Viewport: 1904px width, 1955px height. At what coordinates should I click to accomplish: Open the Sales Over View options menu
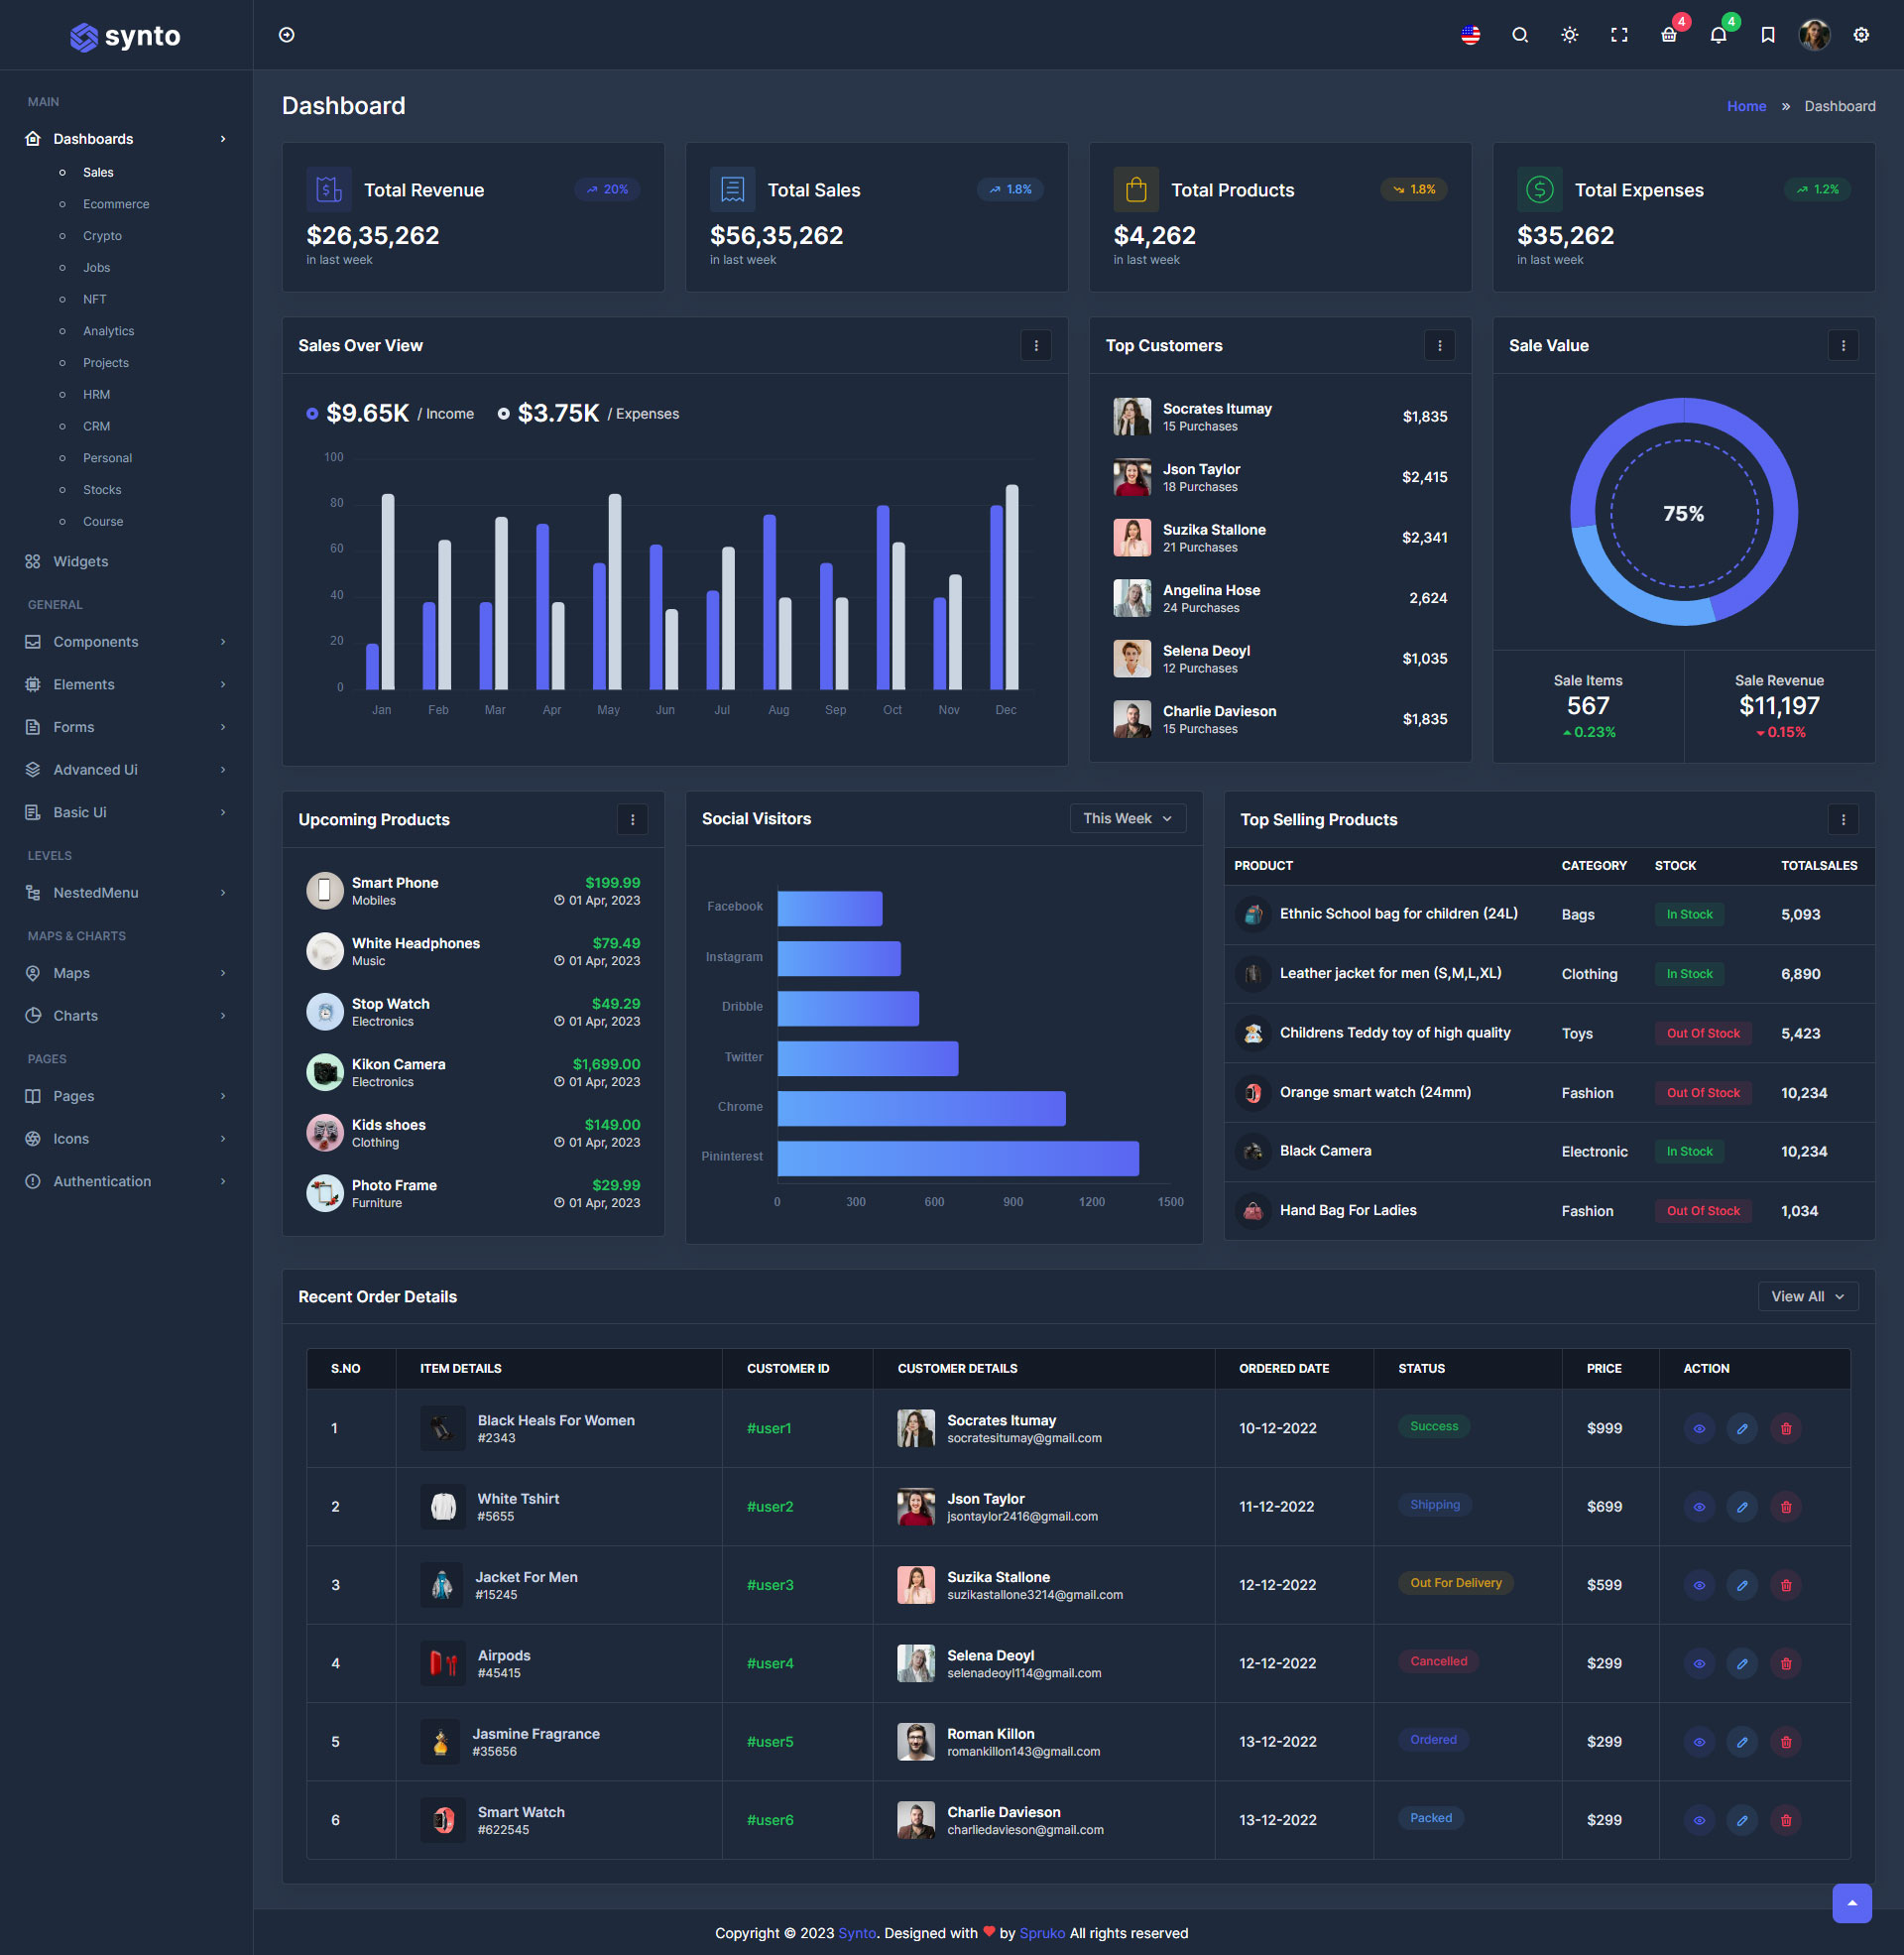1035,345
